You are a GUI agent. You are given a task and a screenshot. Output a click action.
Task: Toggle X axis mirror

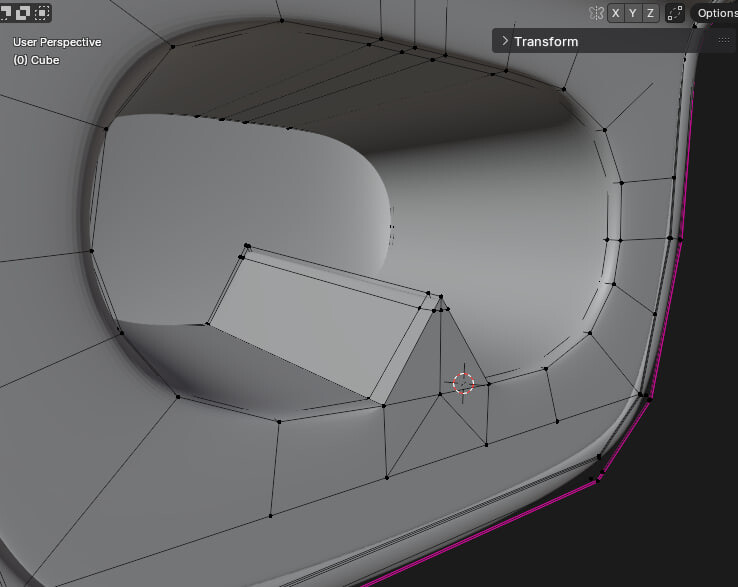[x=616, y=13]
